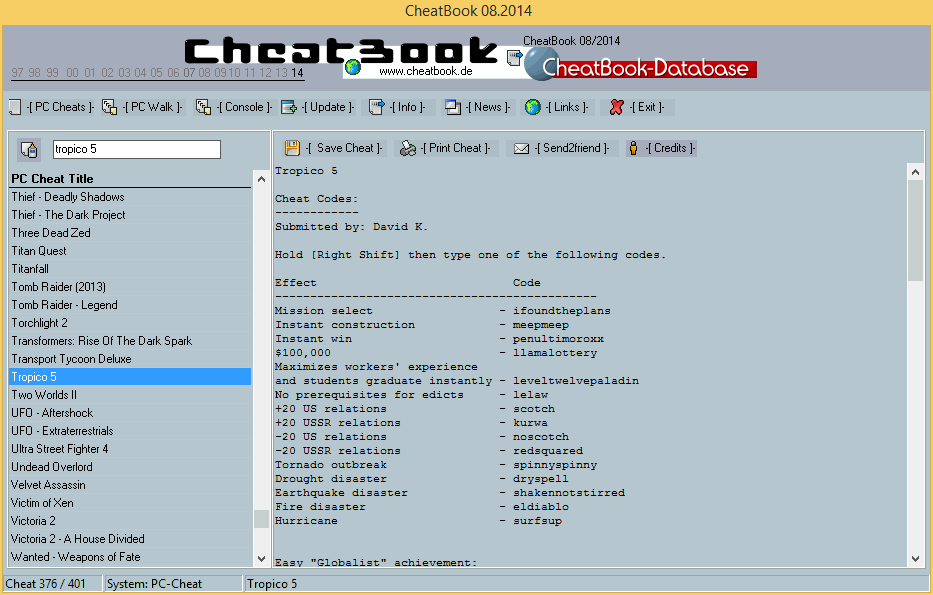Select year 07 in the year list
Image resolution: width=933 pixels, height=595 pixels.
189,73
